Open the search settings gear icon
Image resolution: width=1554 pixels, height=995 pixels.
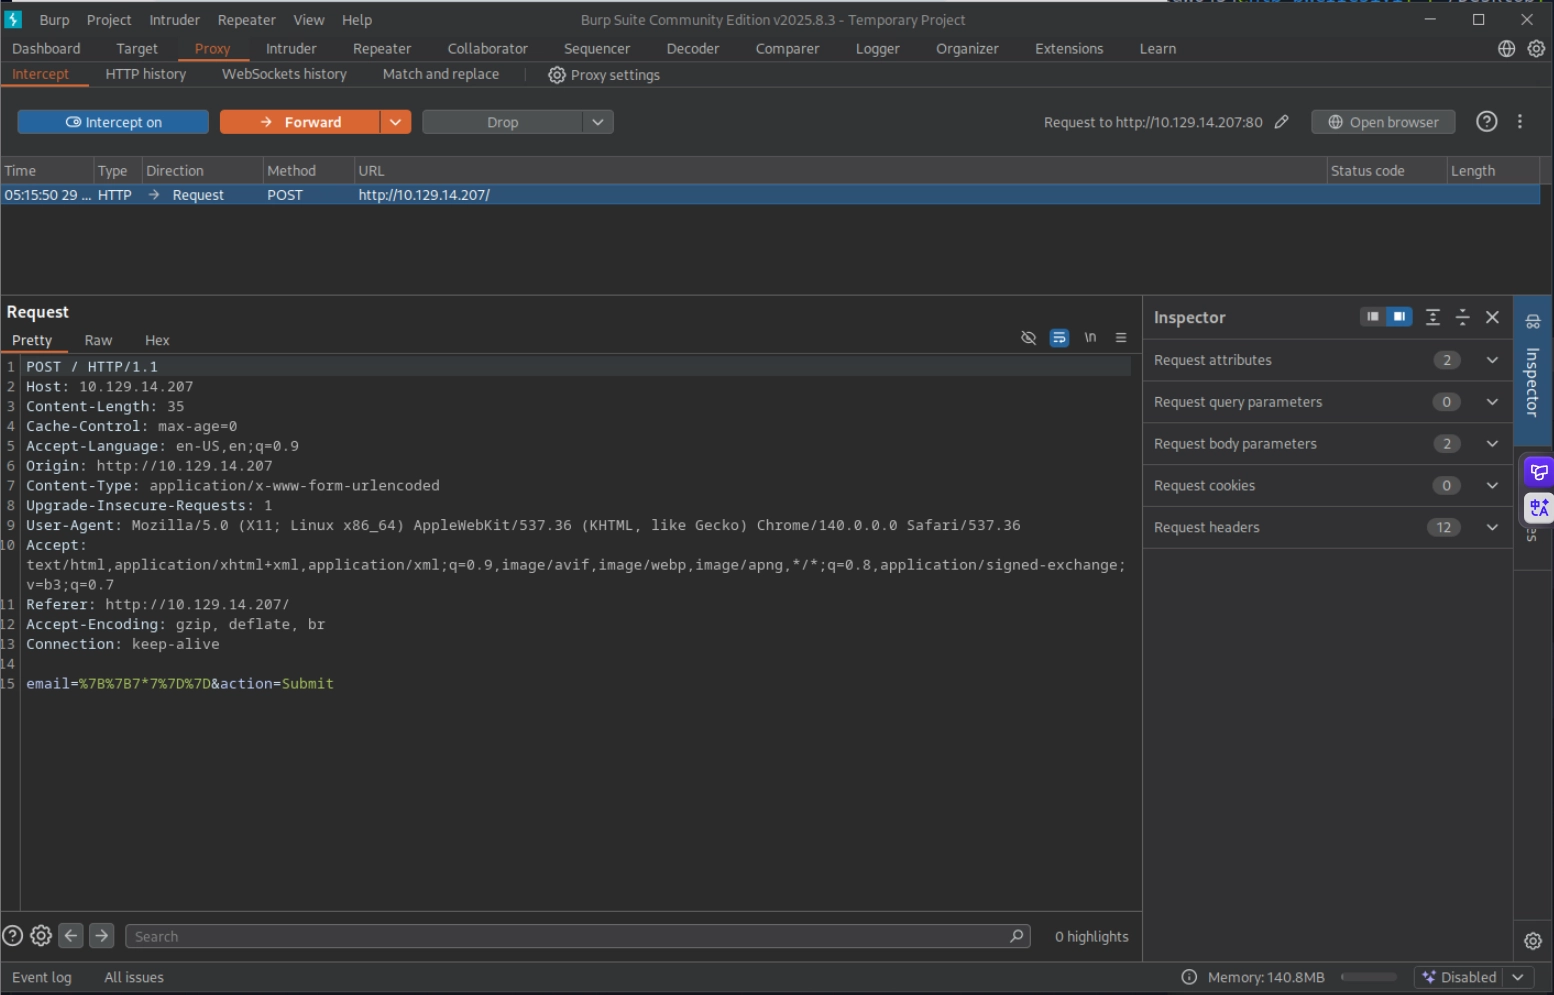click(41, 936)
